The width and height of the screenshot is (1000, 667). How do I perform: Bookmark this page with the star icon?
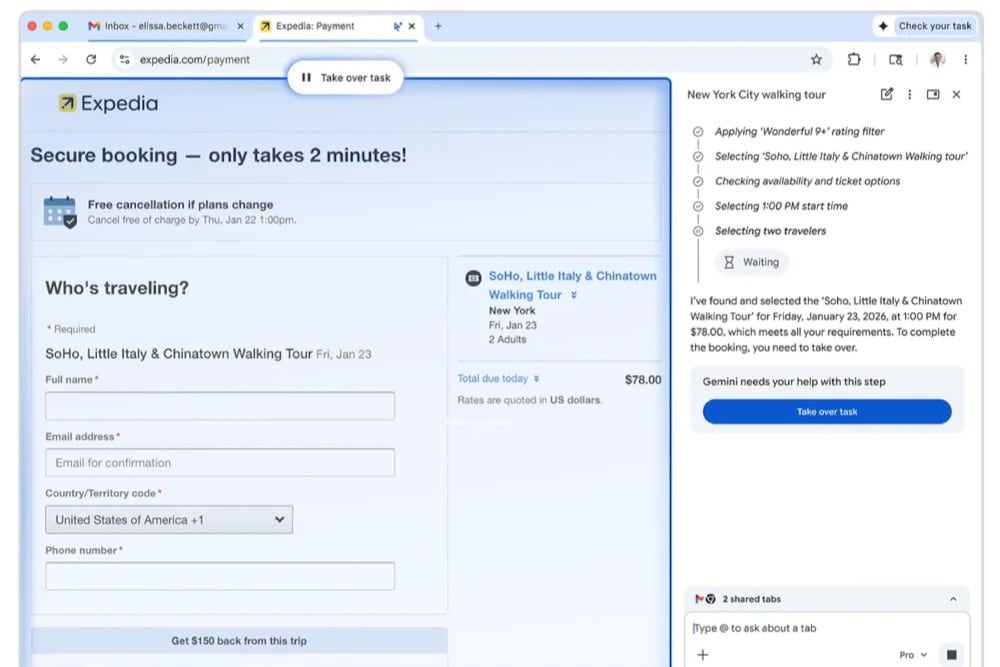coord(816,60)
